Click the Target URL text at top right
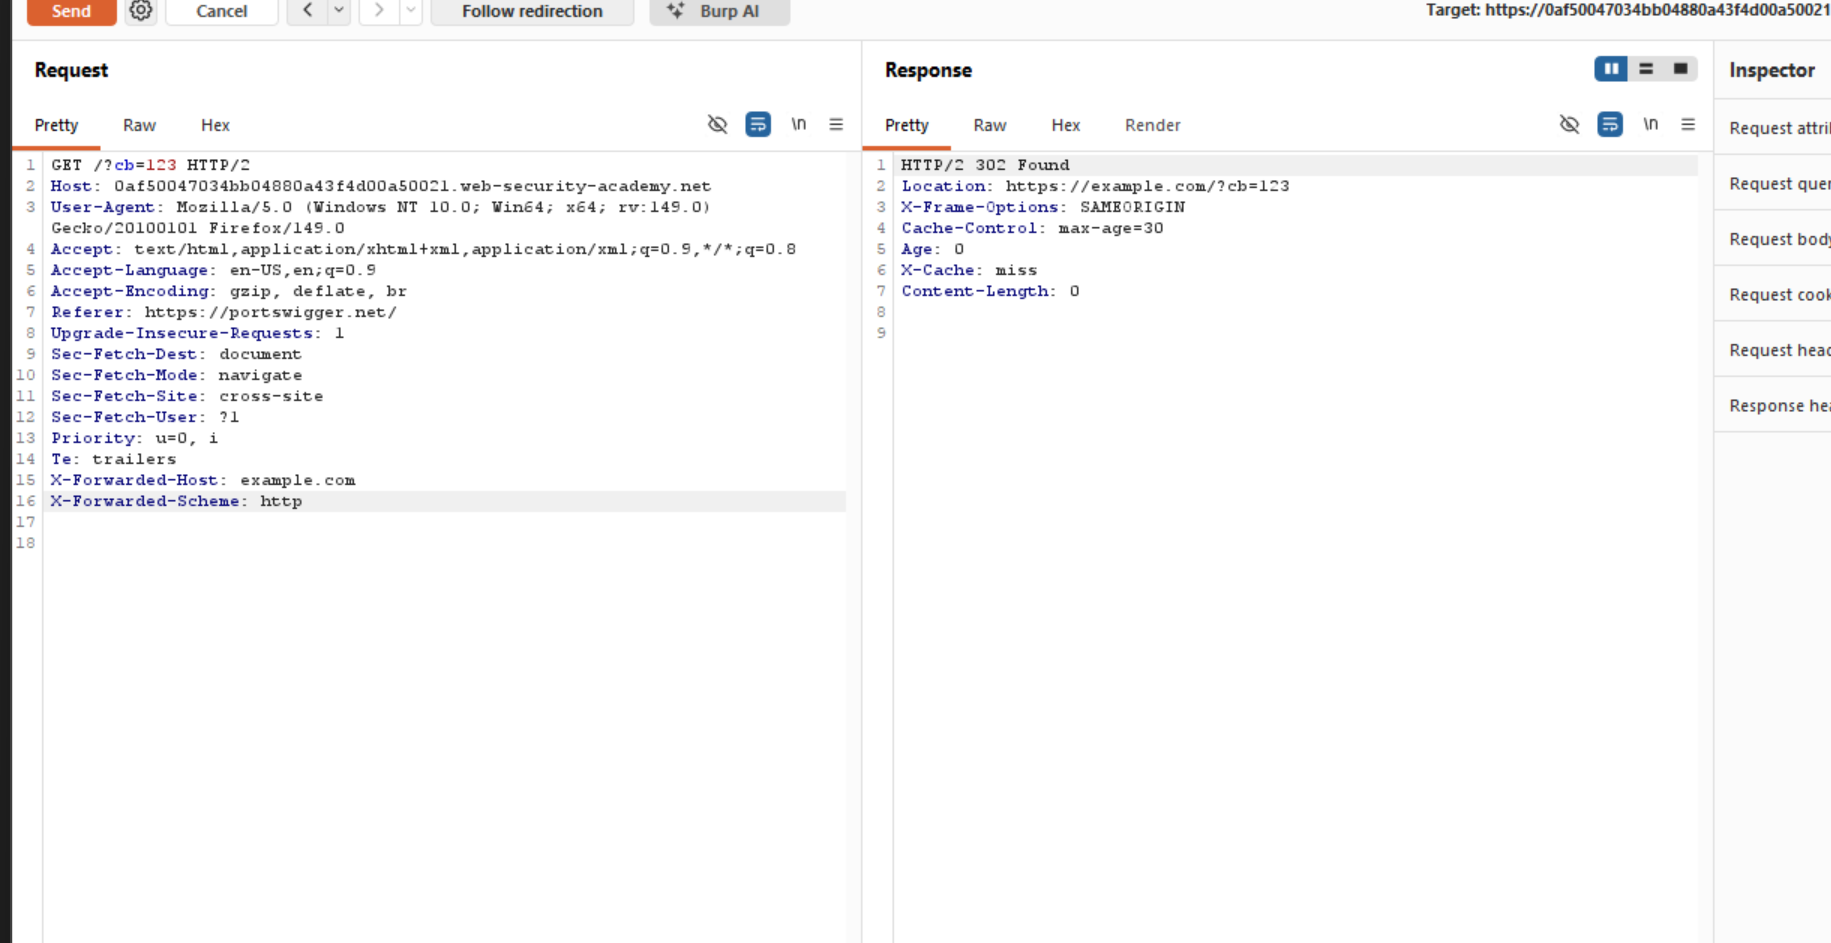Screen dimensions: 1831x943 (x=1628, y=10)
